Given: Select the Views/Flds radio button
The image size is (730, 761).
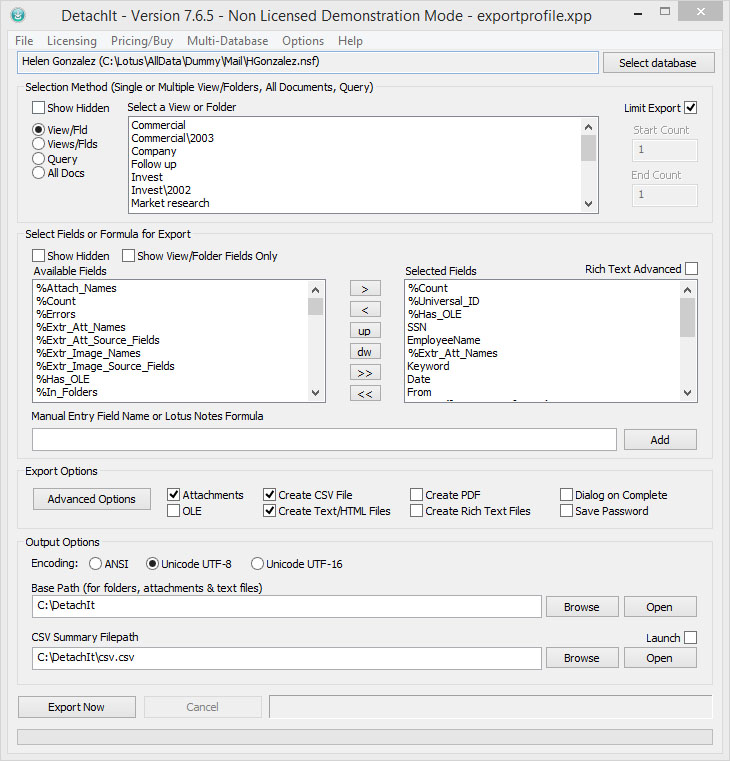Looking at the screenshot, I should click(x=38, y=144).
